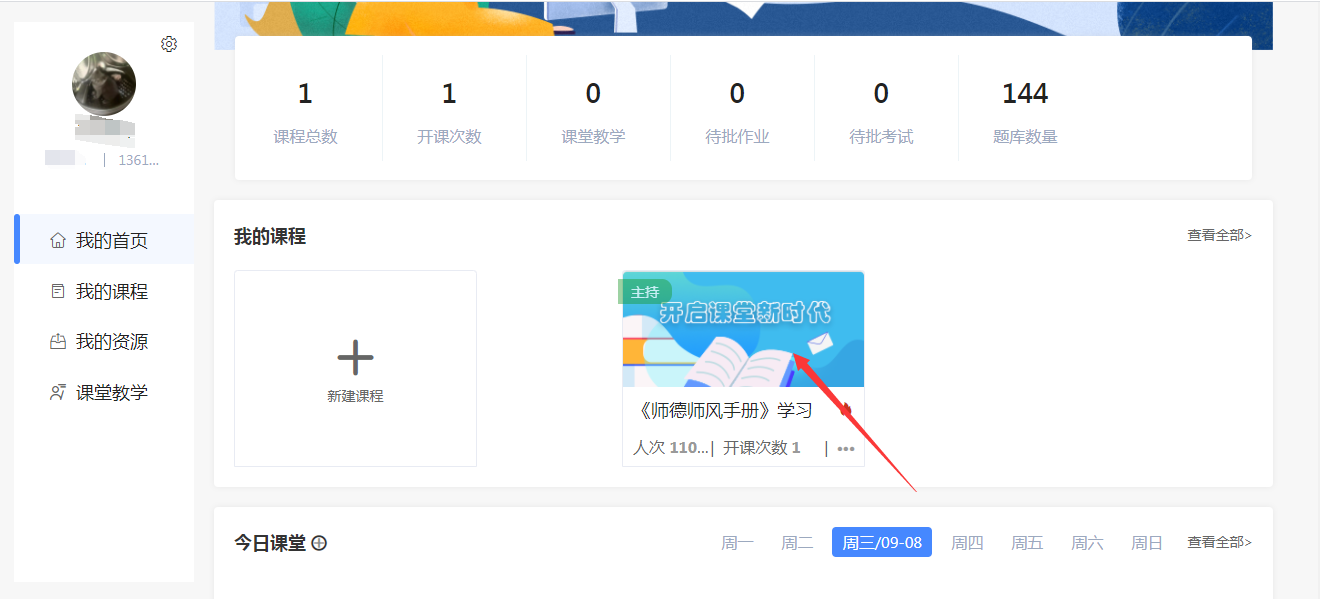1320x599 pixels.
Task: Click the 题库数量 value 144
Action: (1025, 94)
